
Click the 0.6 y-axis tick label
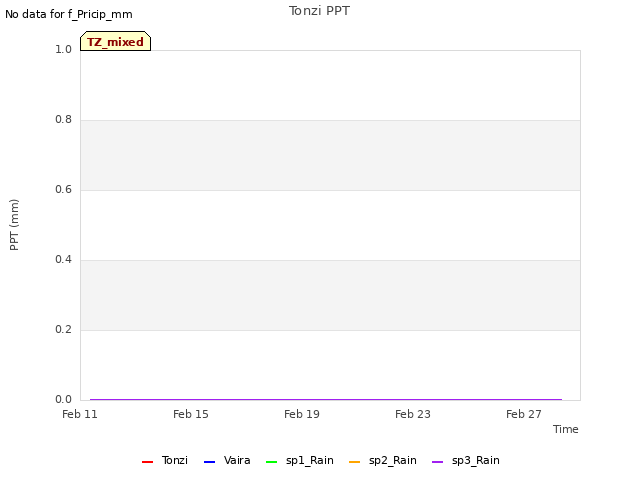[63, 189]
